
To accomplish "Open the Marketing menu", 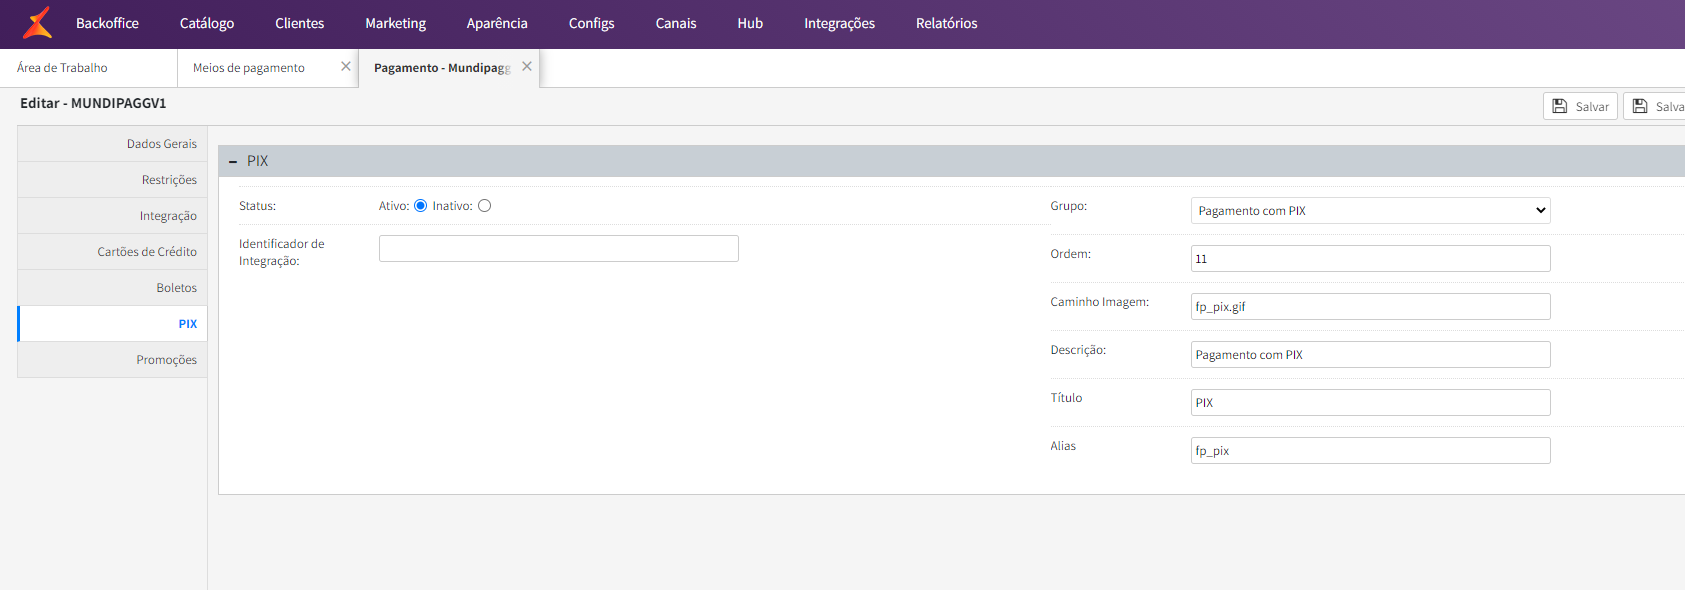I will point(395,23).
